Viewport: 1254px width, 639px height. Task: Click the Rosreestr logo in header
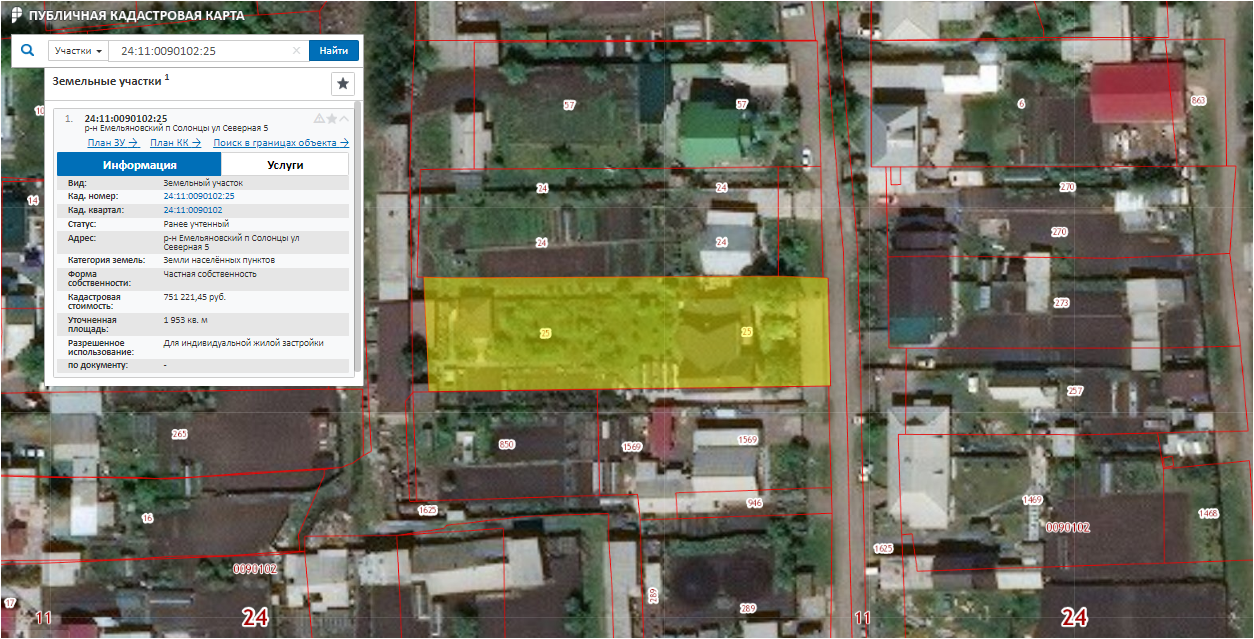pos(16,17)
